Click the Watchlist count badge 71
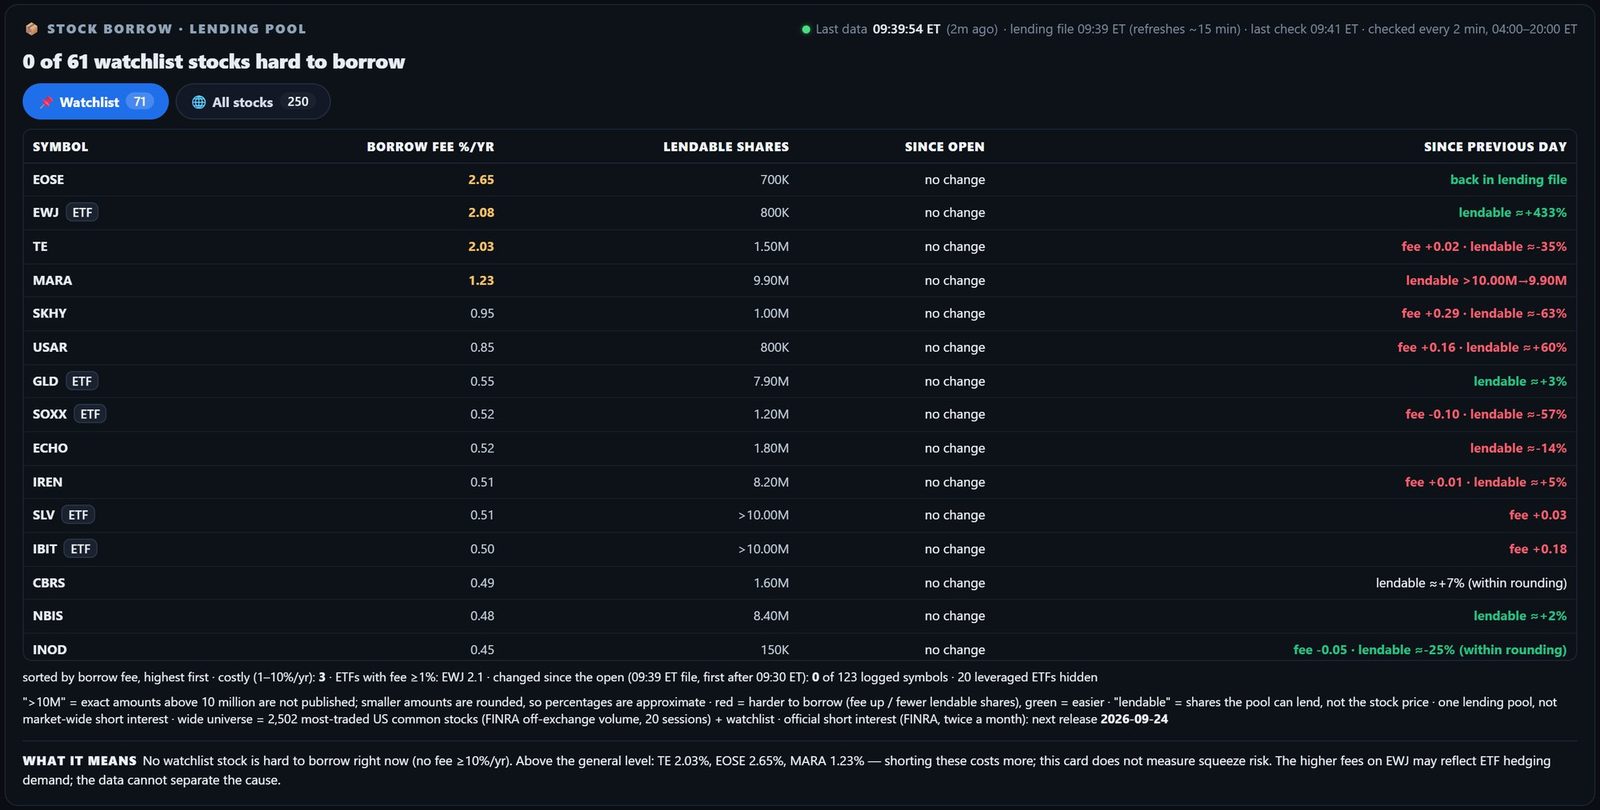The width and height of the screenshot is (1600, 810). point(140,102)
